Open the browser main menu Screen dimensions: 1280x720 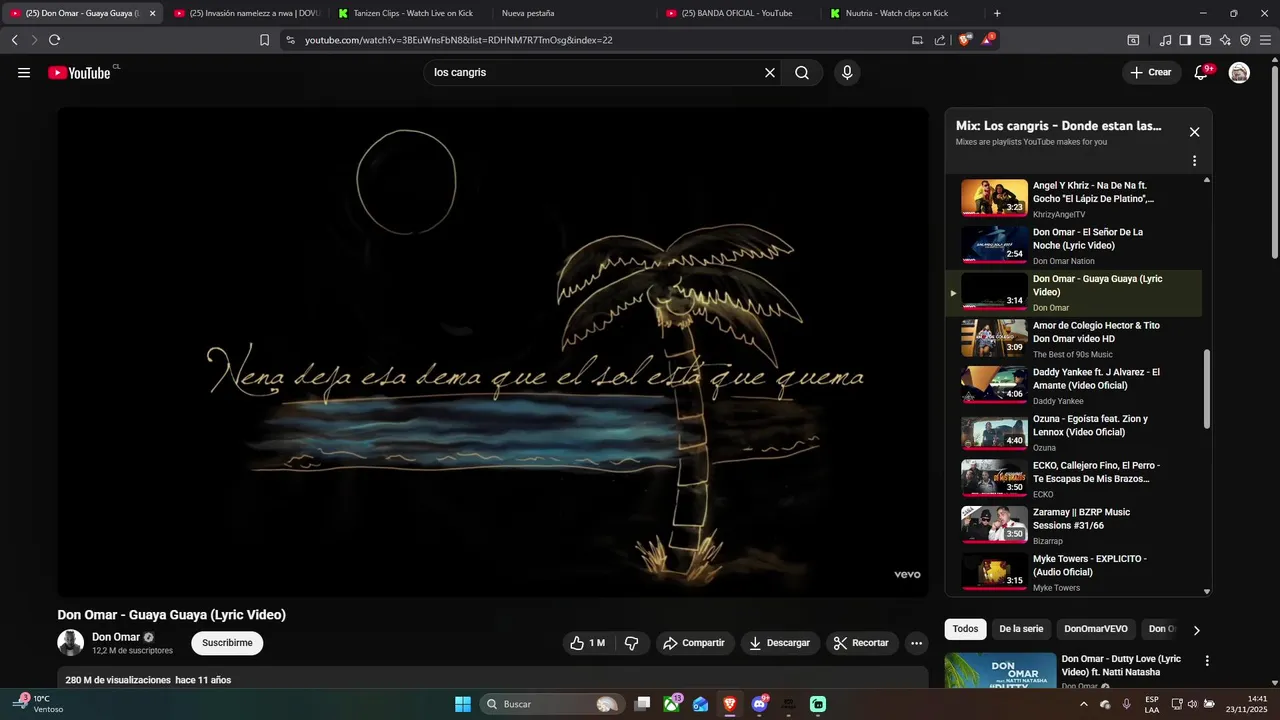pyautogui.click(x=1266, y=40)
